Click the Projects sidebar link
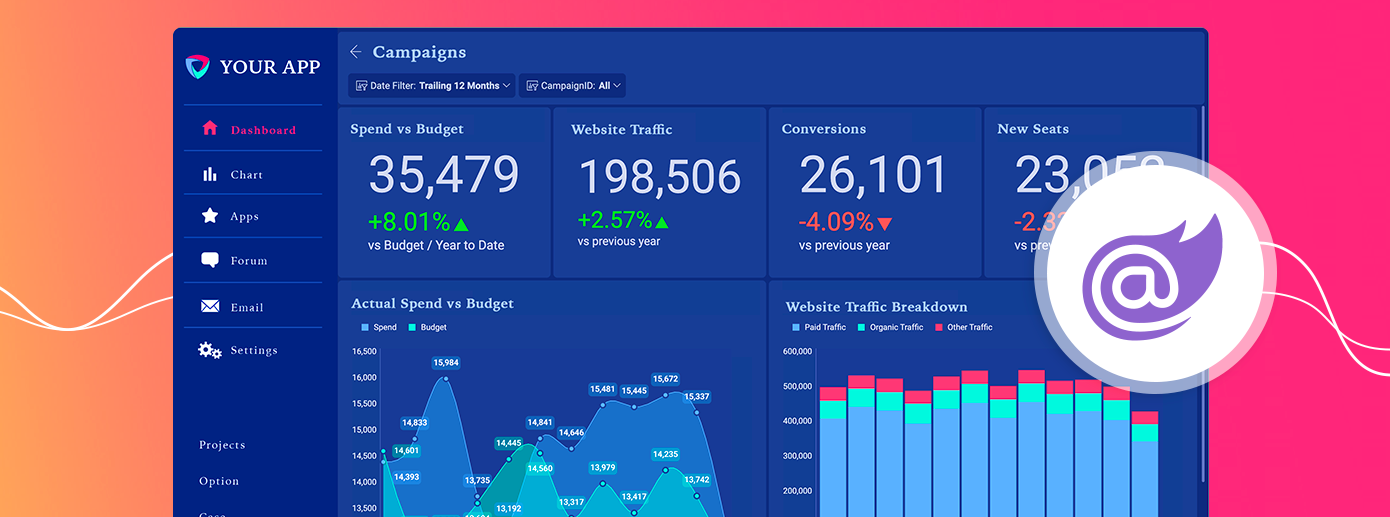 pyautogui.click(x=222, y=445)
